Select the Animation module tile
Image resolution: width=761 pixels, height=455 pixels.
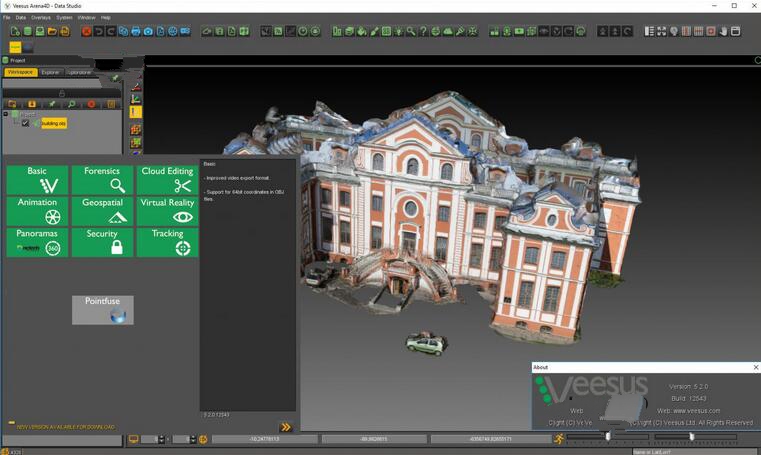click(37, 211)
